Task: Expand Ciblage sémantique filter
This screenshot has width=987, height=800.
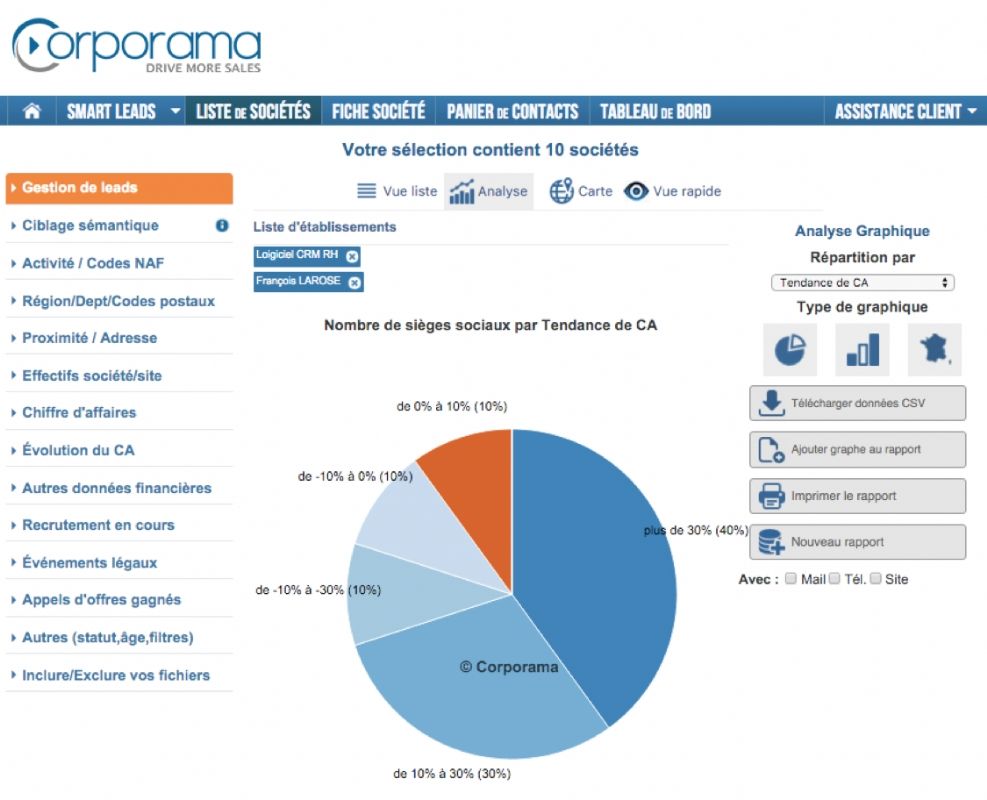Action: 91,225
